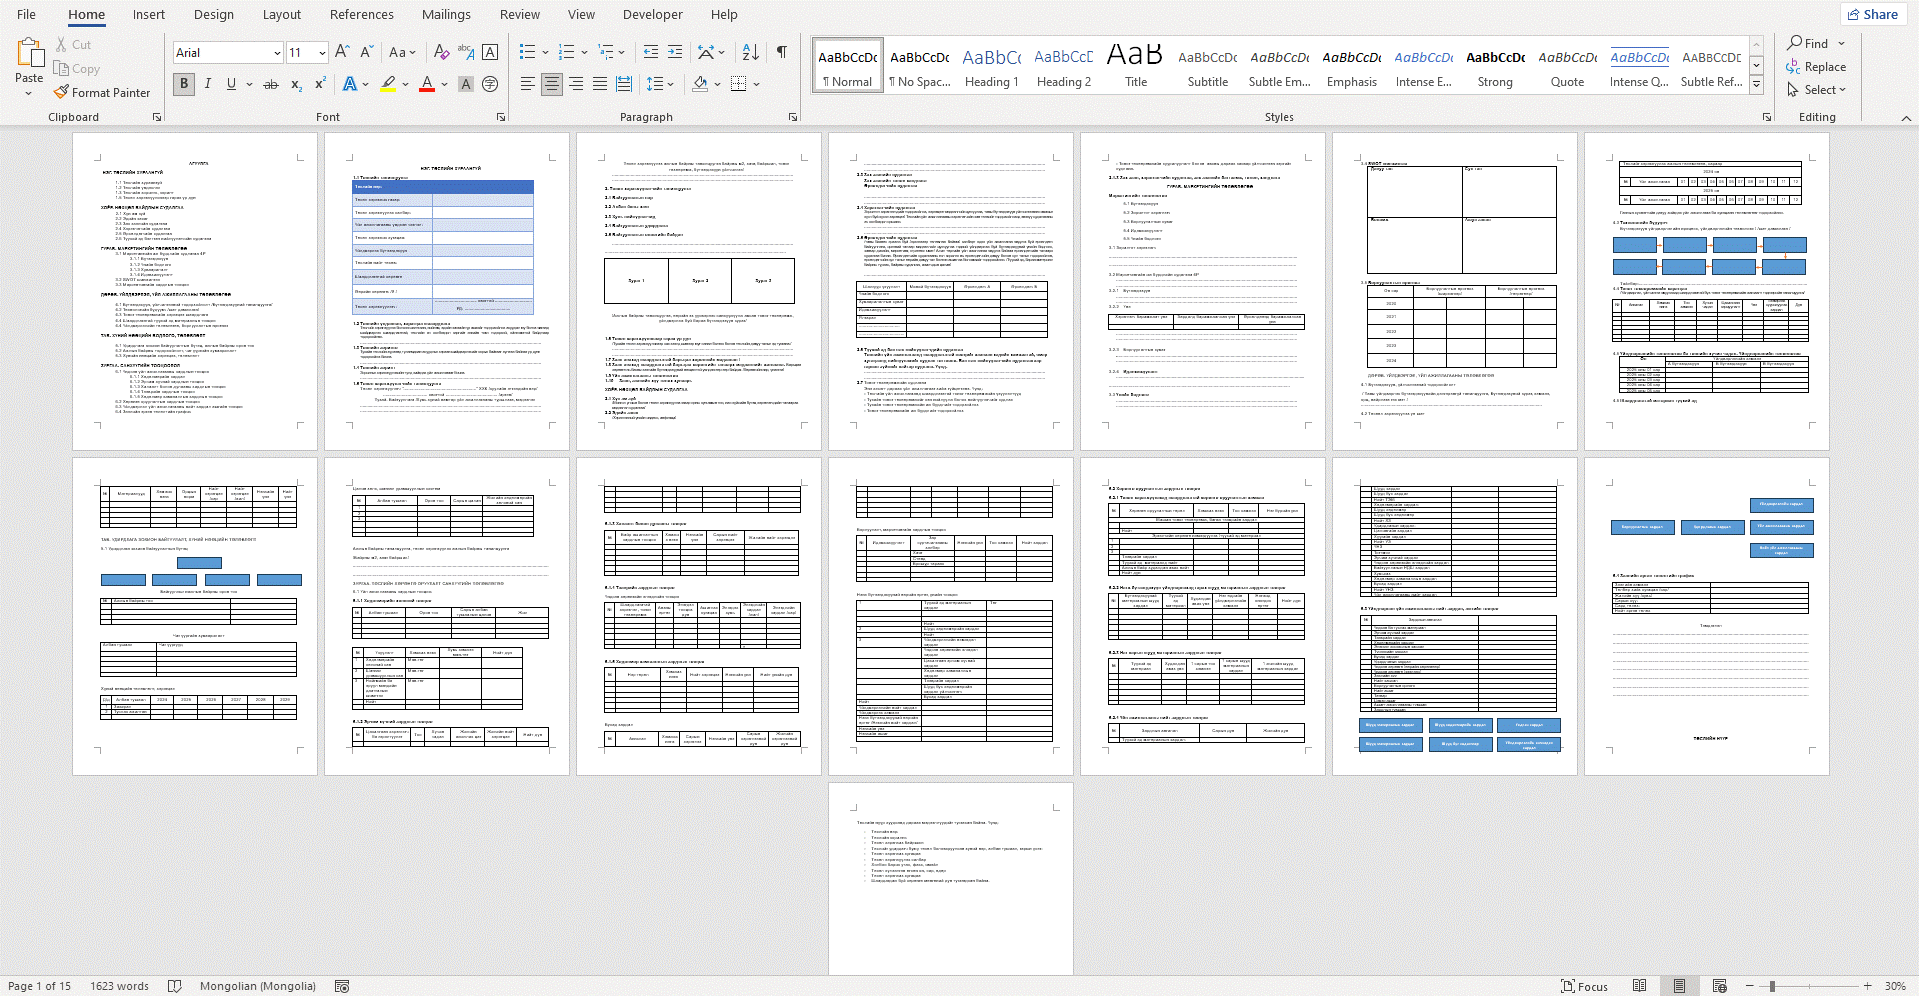This screenshot has width=1919, height=996.
Task: Click the distributed alignment icon
Action: click(624, 84)
